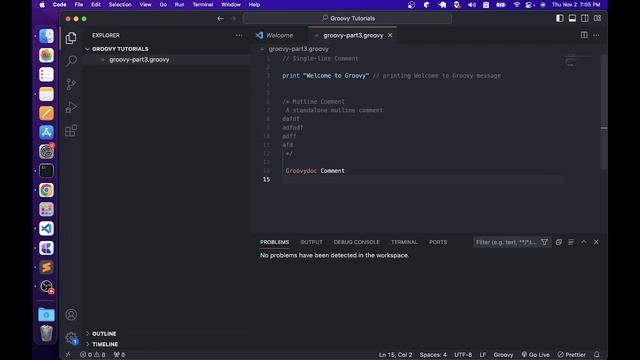
Task: Click the ports forwarded status item
Action: [x=120, y=355]
